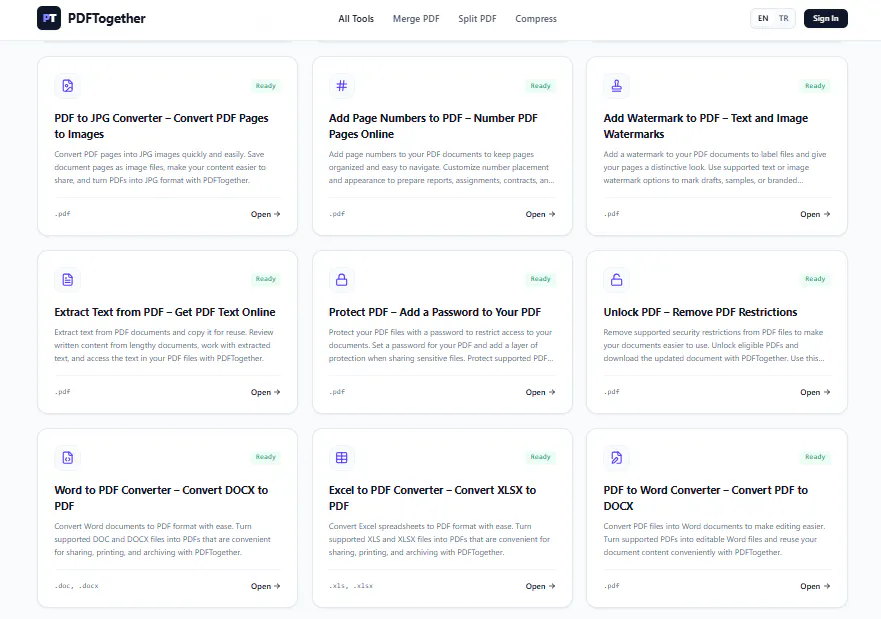Click the ".doc, .docx" file type label

[x=76, y=585]
